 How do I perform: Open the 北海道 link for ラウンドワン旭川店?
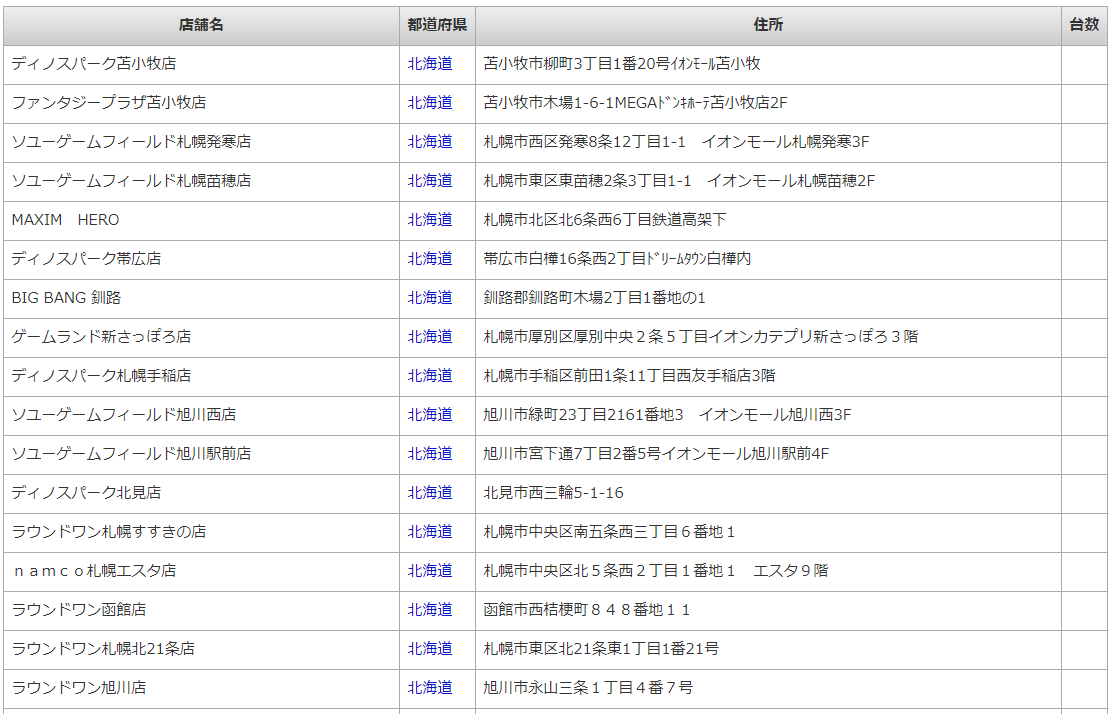(x=429, y=688)
